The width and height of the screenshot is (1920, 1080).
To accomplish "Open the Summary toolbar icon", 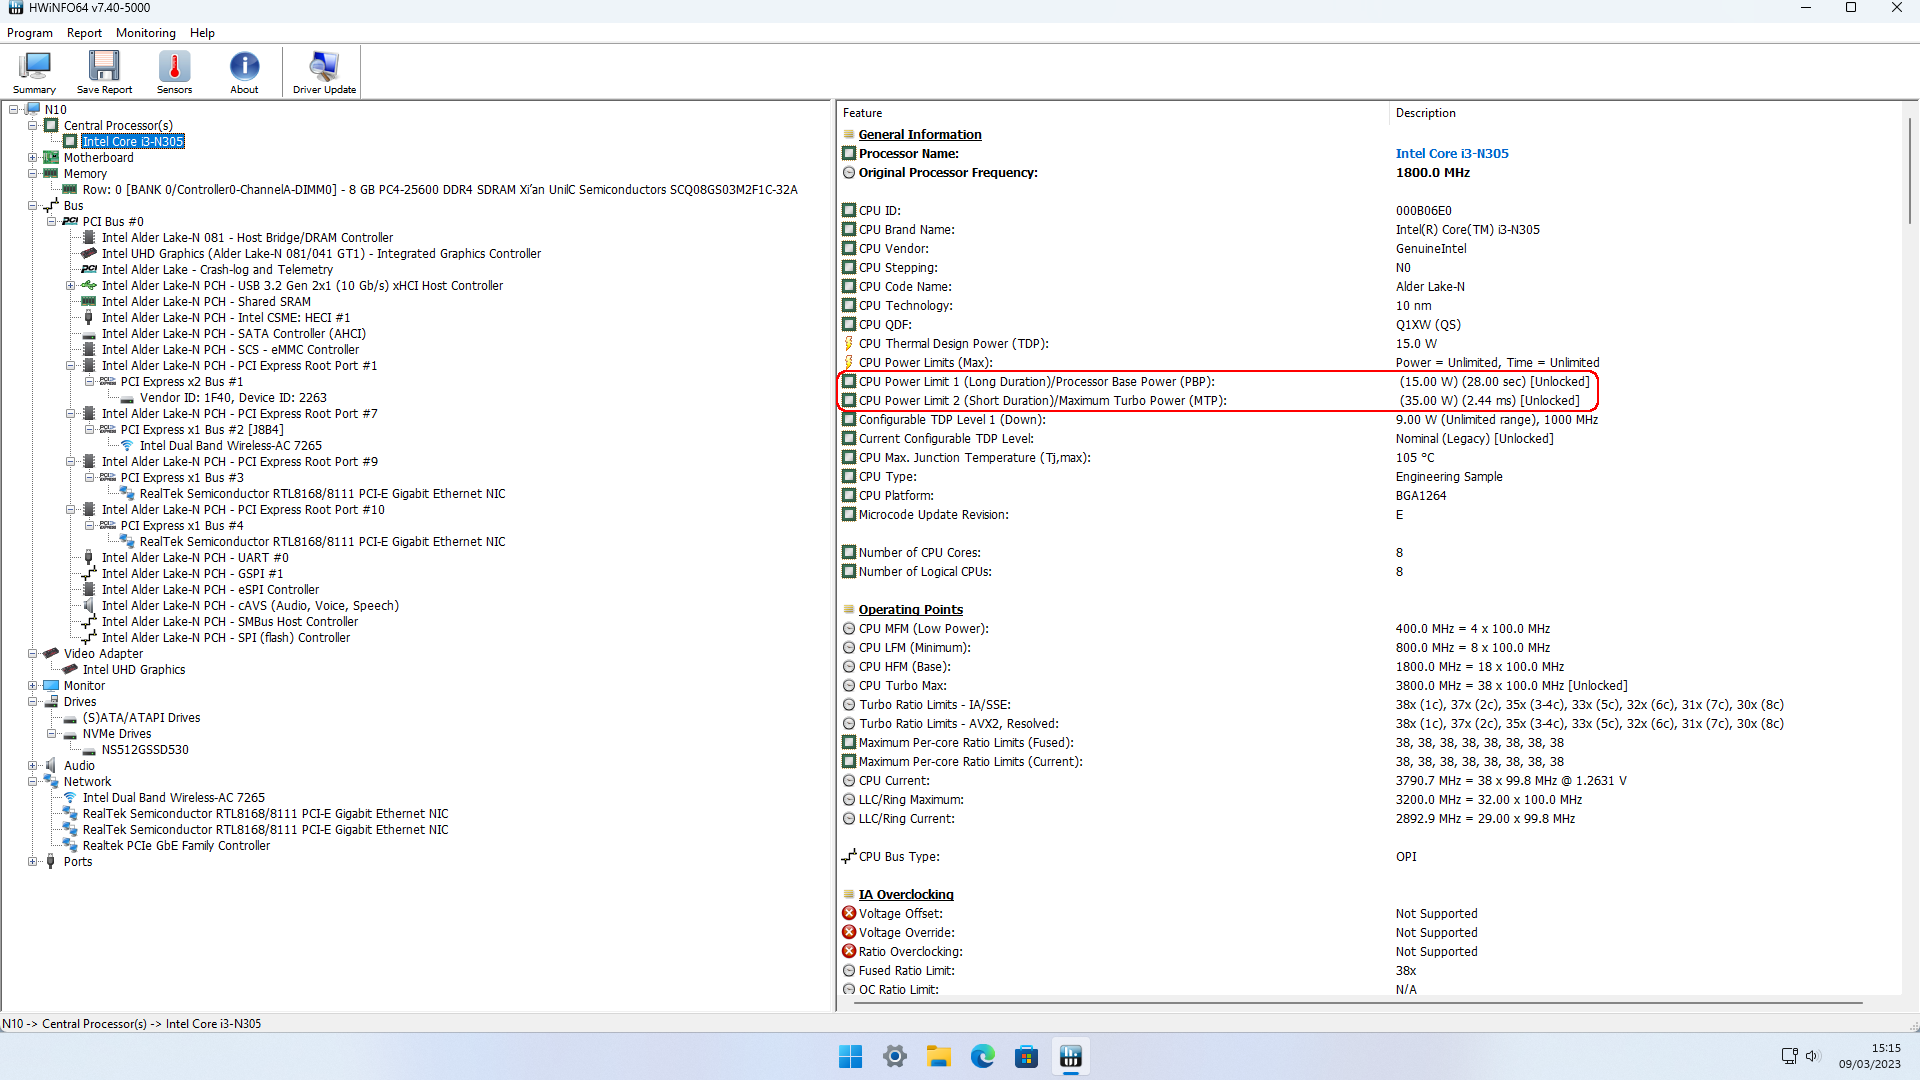I will [x=34, y=72].
